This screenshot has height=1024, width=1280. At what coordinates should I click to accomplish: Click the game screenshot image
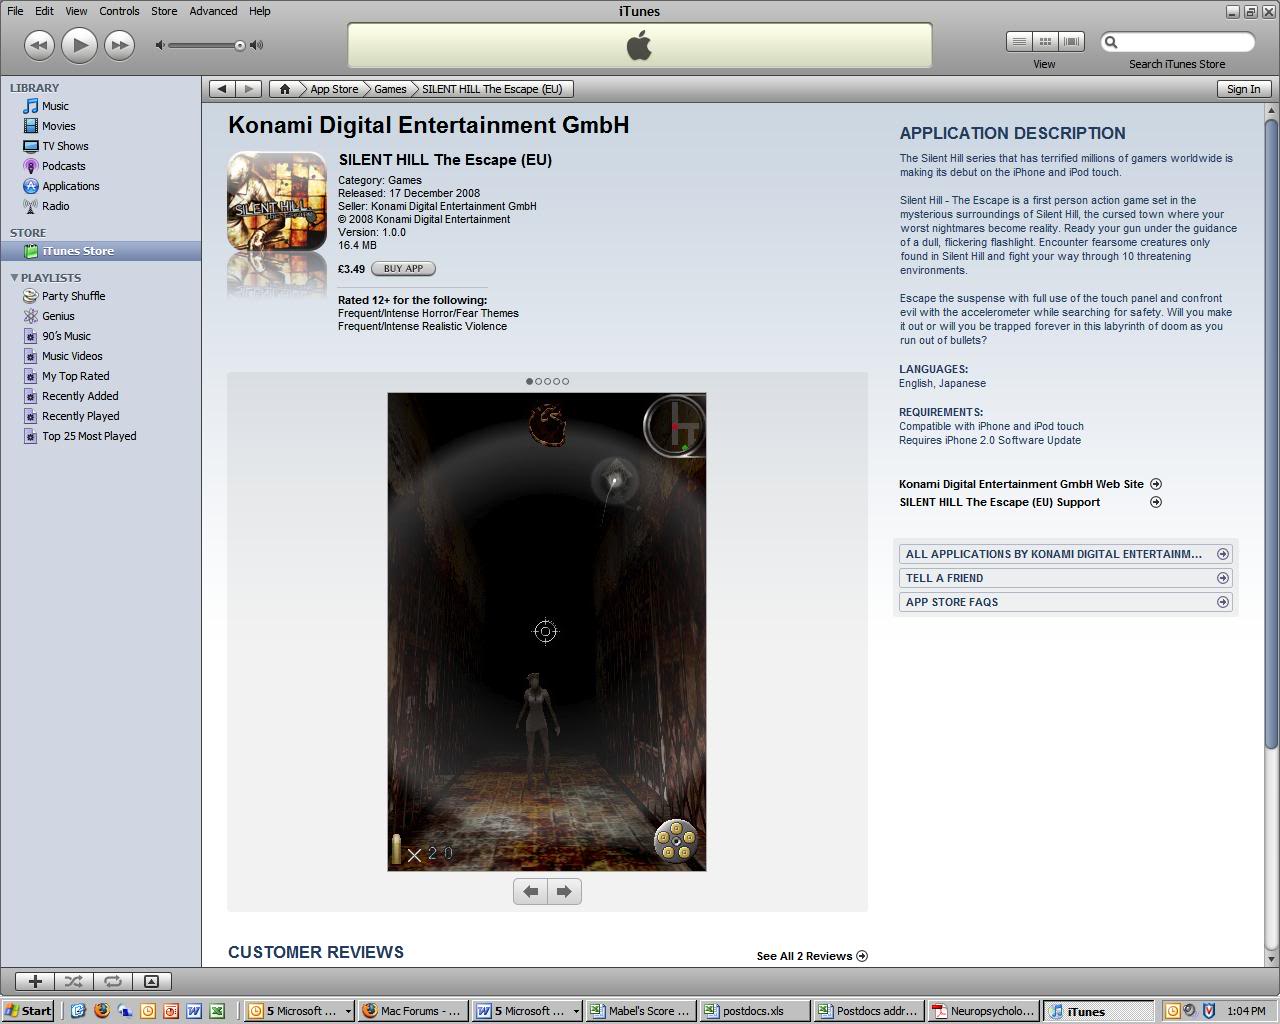tap(547, 632)
